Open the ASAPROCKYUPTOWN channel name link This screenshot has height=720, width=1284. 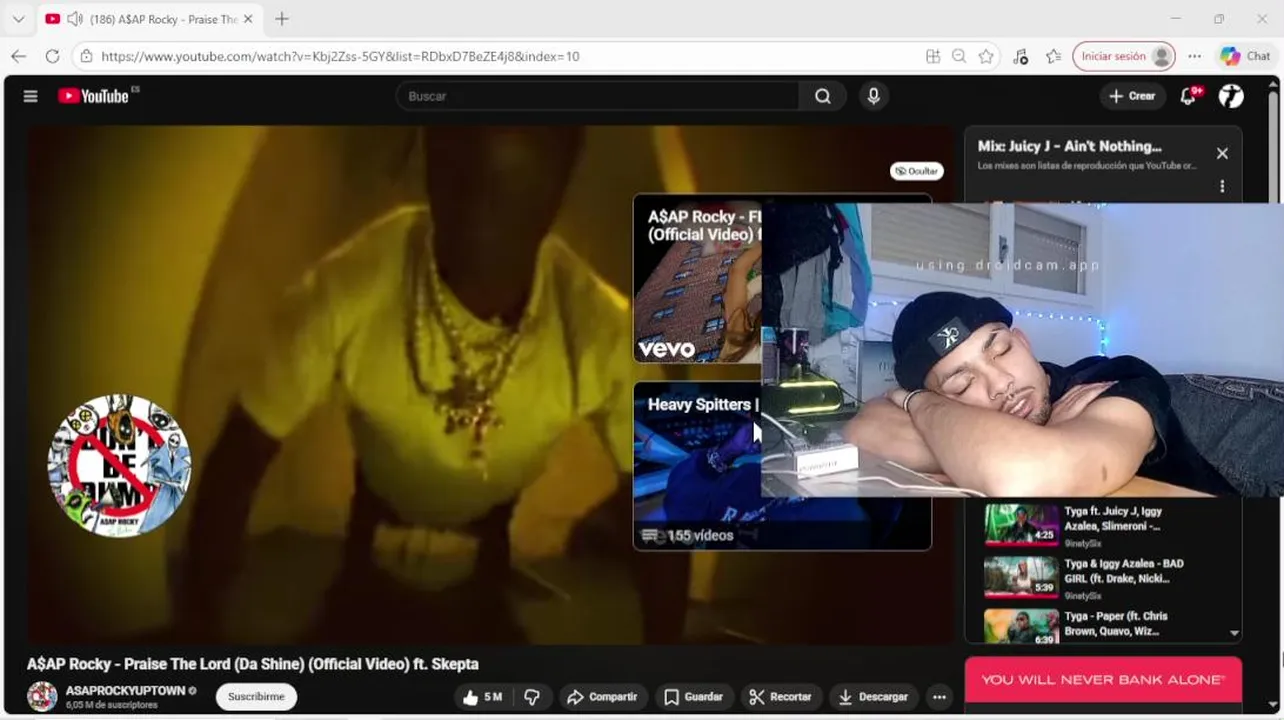point(125,691)
